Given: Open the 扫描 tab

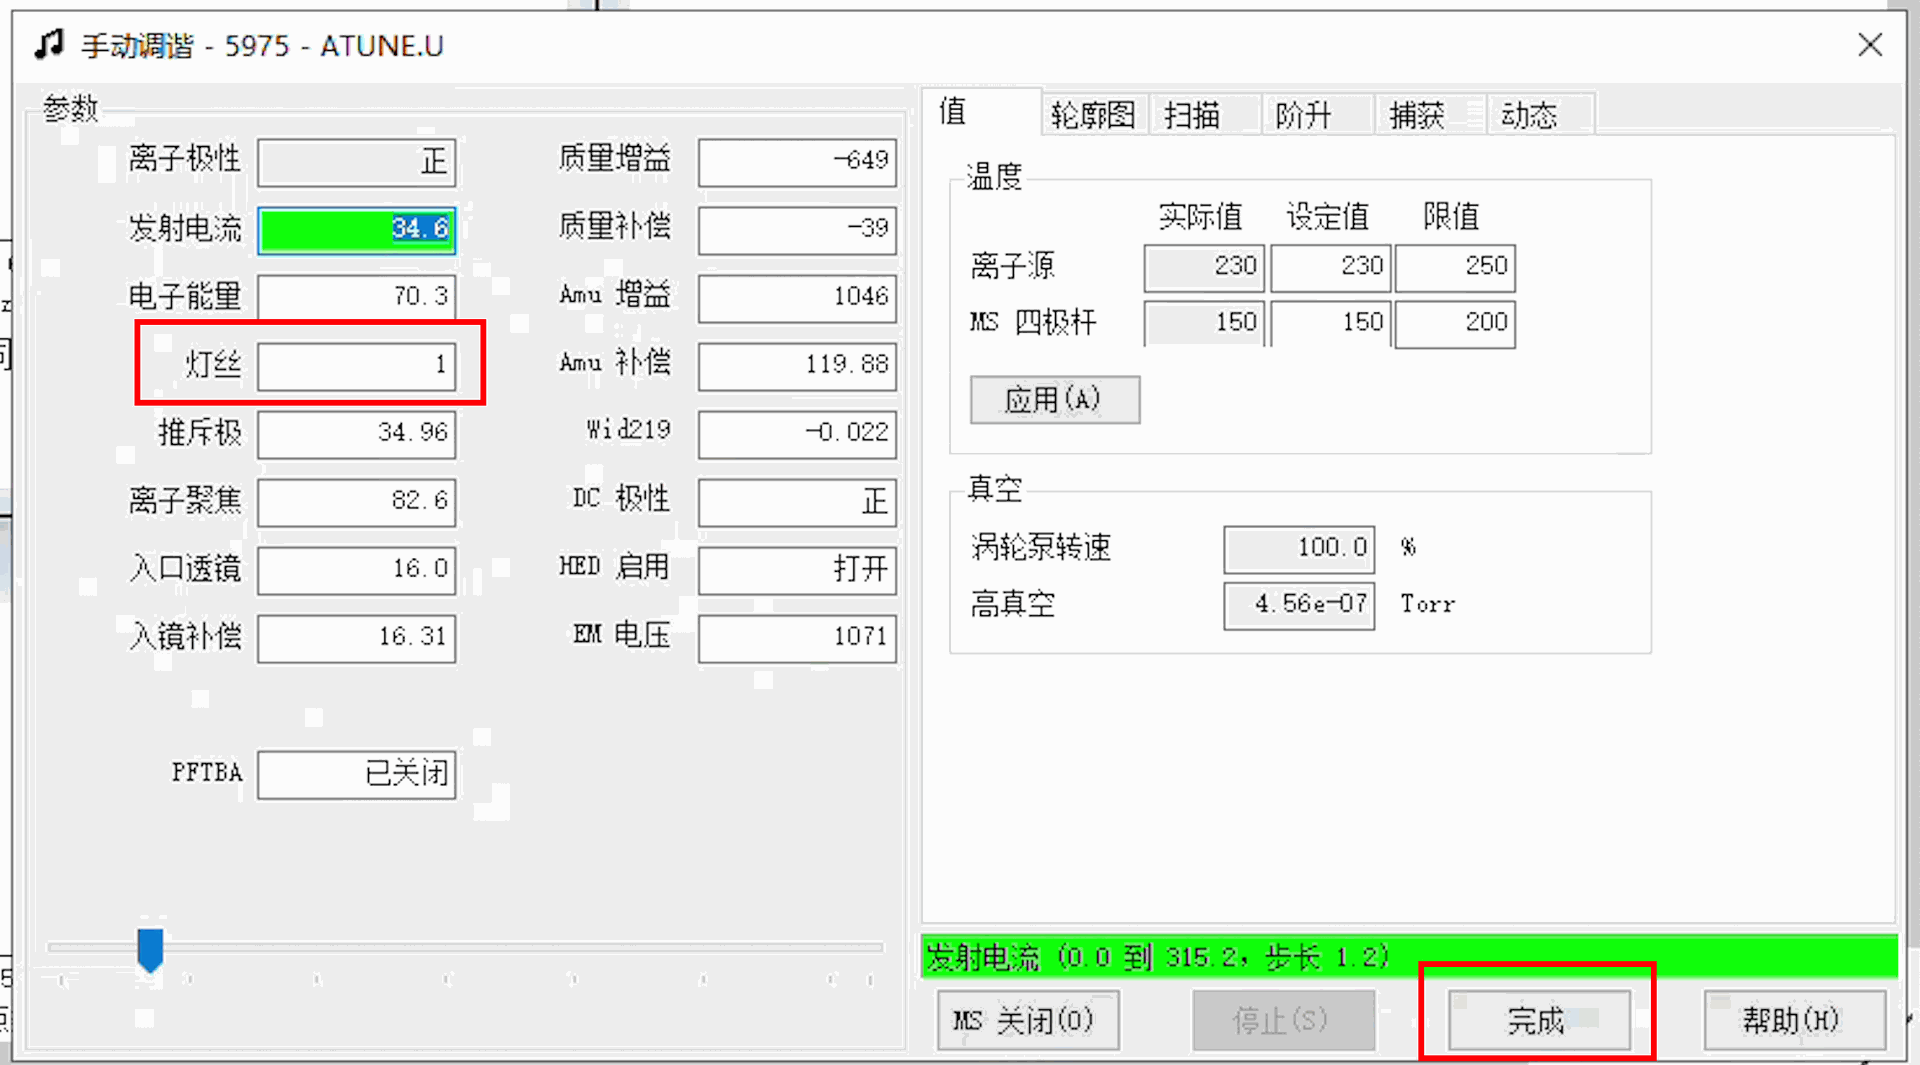Looking at the screenshot, I should (x=1192, y=115).
